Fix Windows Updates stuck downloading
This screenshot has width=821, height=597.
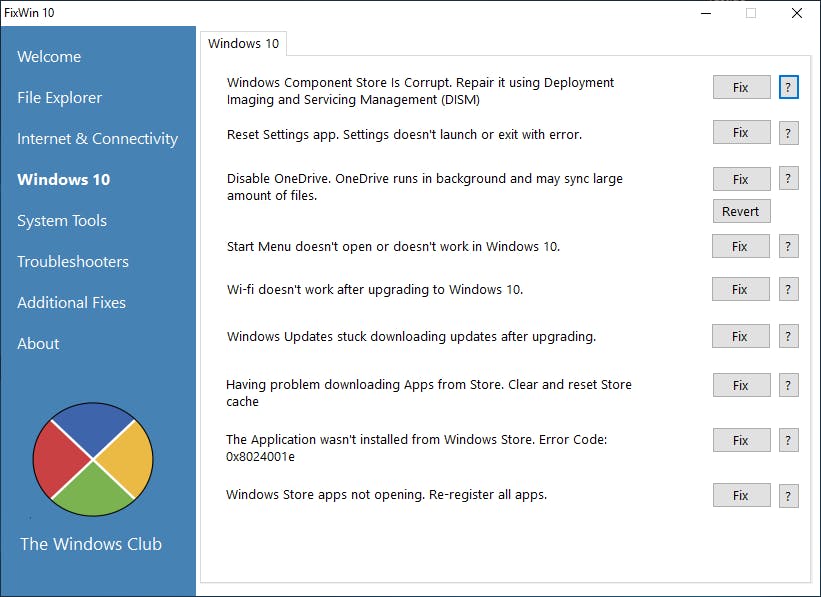pos(740,336)
